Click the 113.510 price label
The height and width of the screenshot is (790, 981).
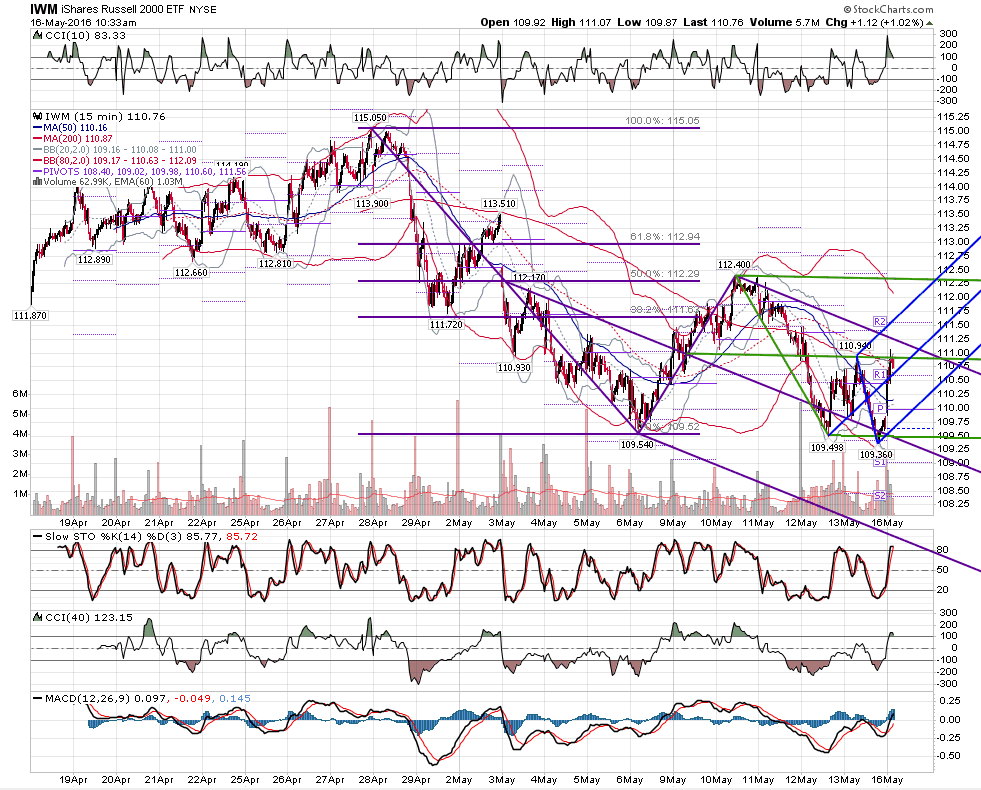[499, 203]
